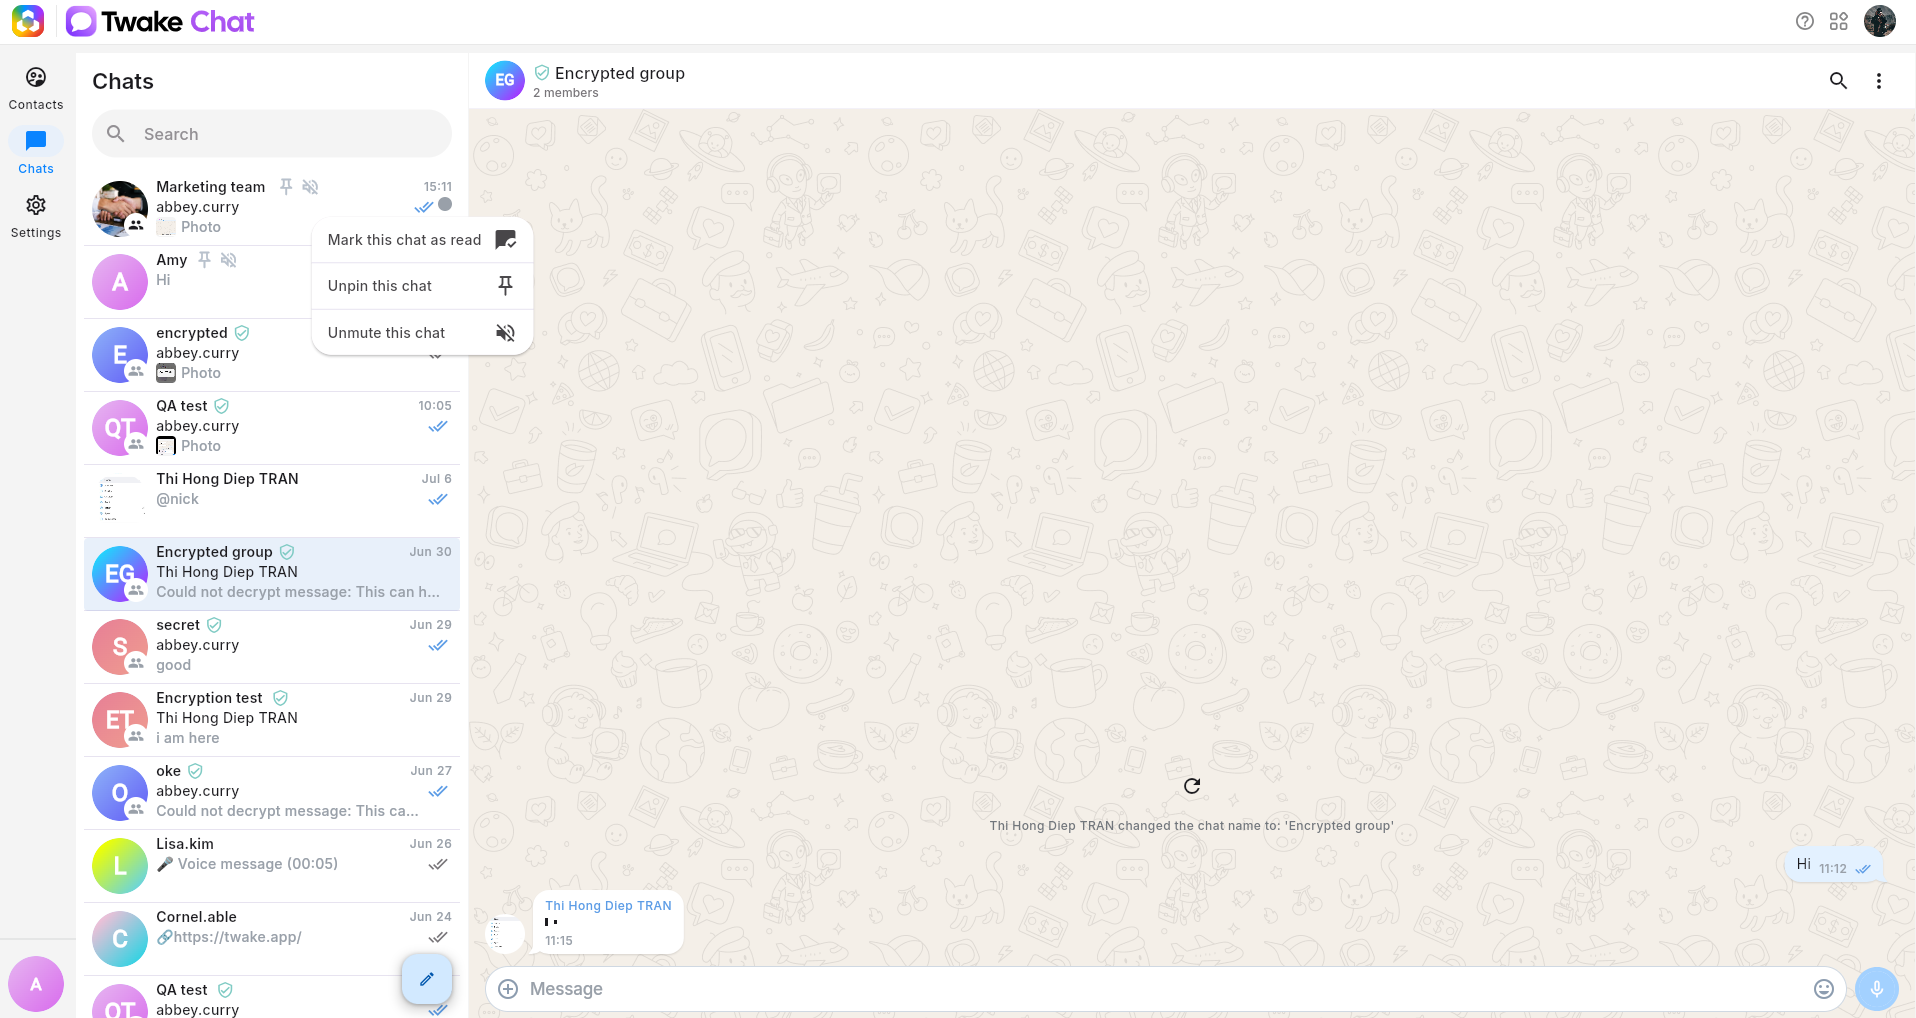Click the chat name changed notice
The image size is (1916, 1018).
(x=1192, y=826)
